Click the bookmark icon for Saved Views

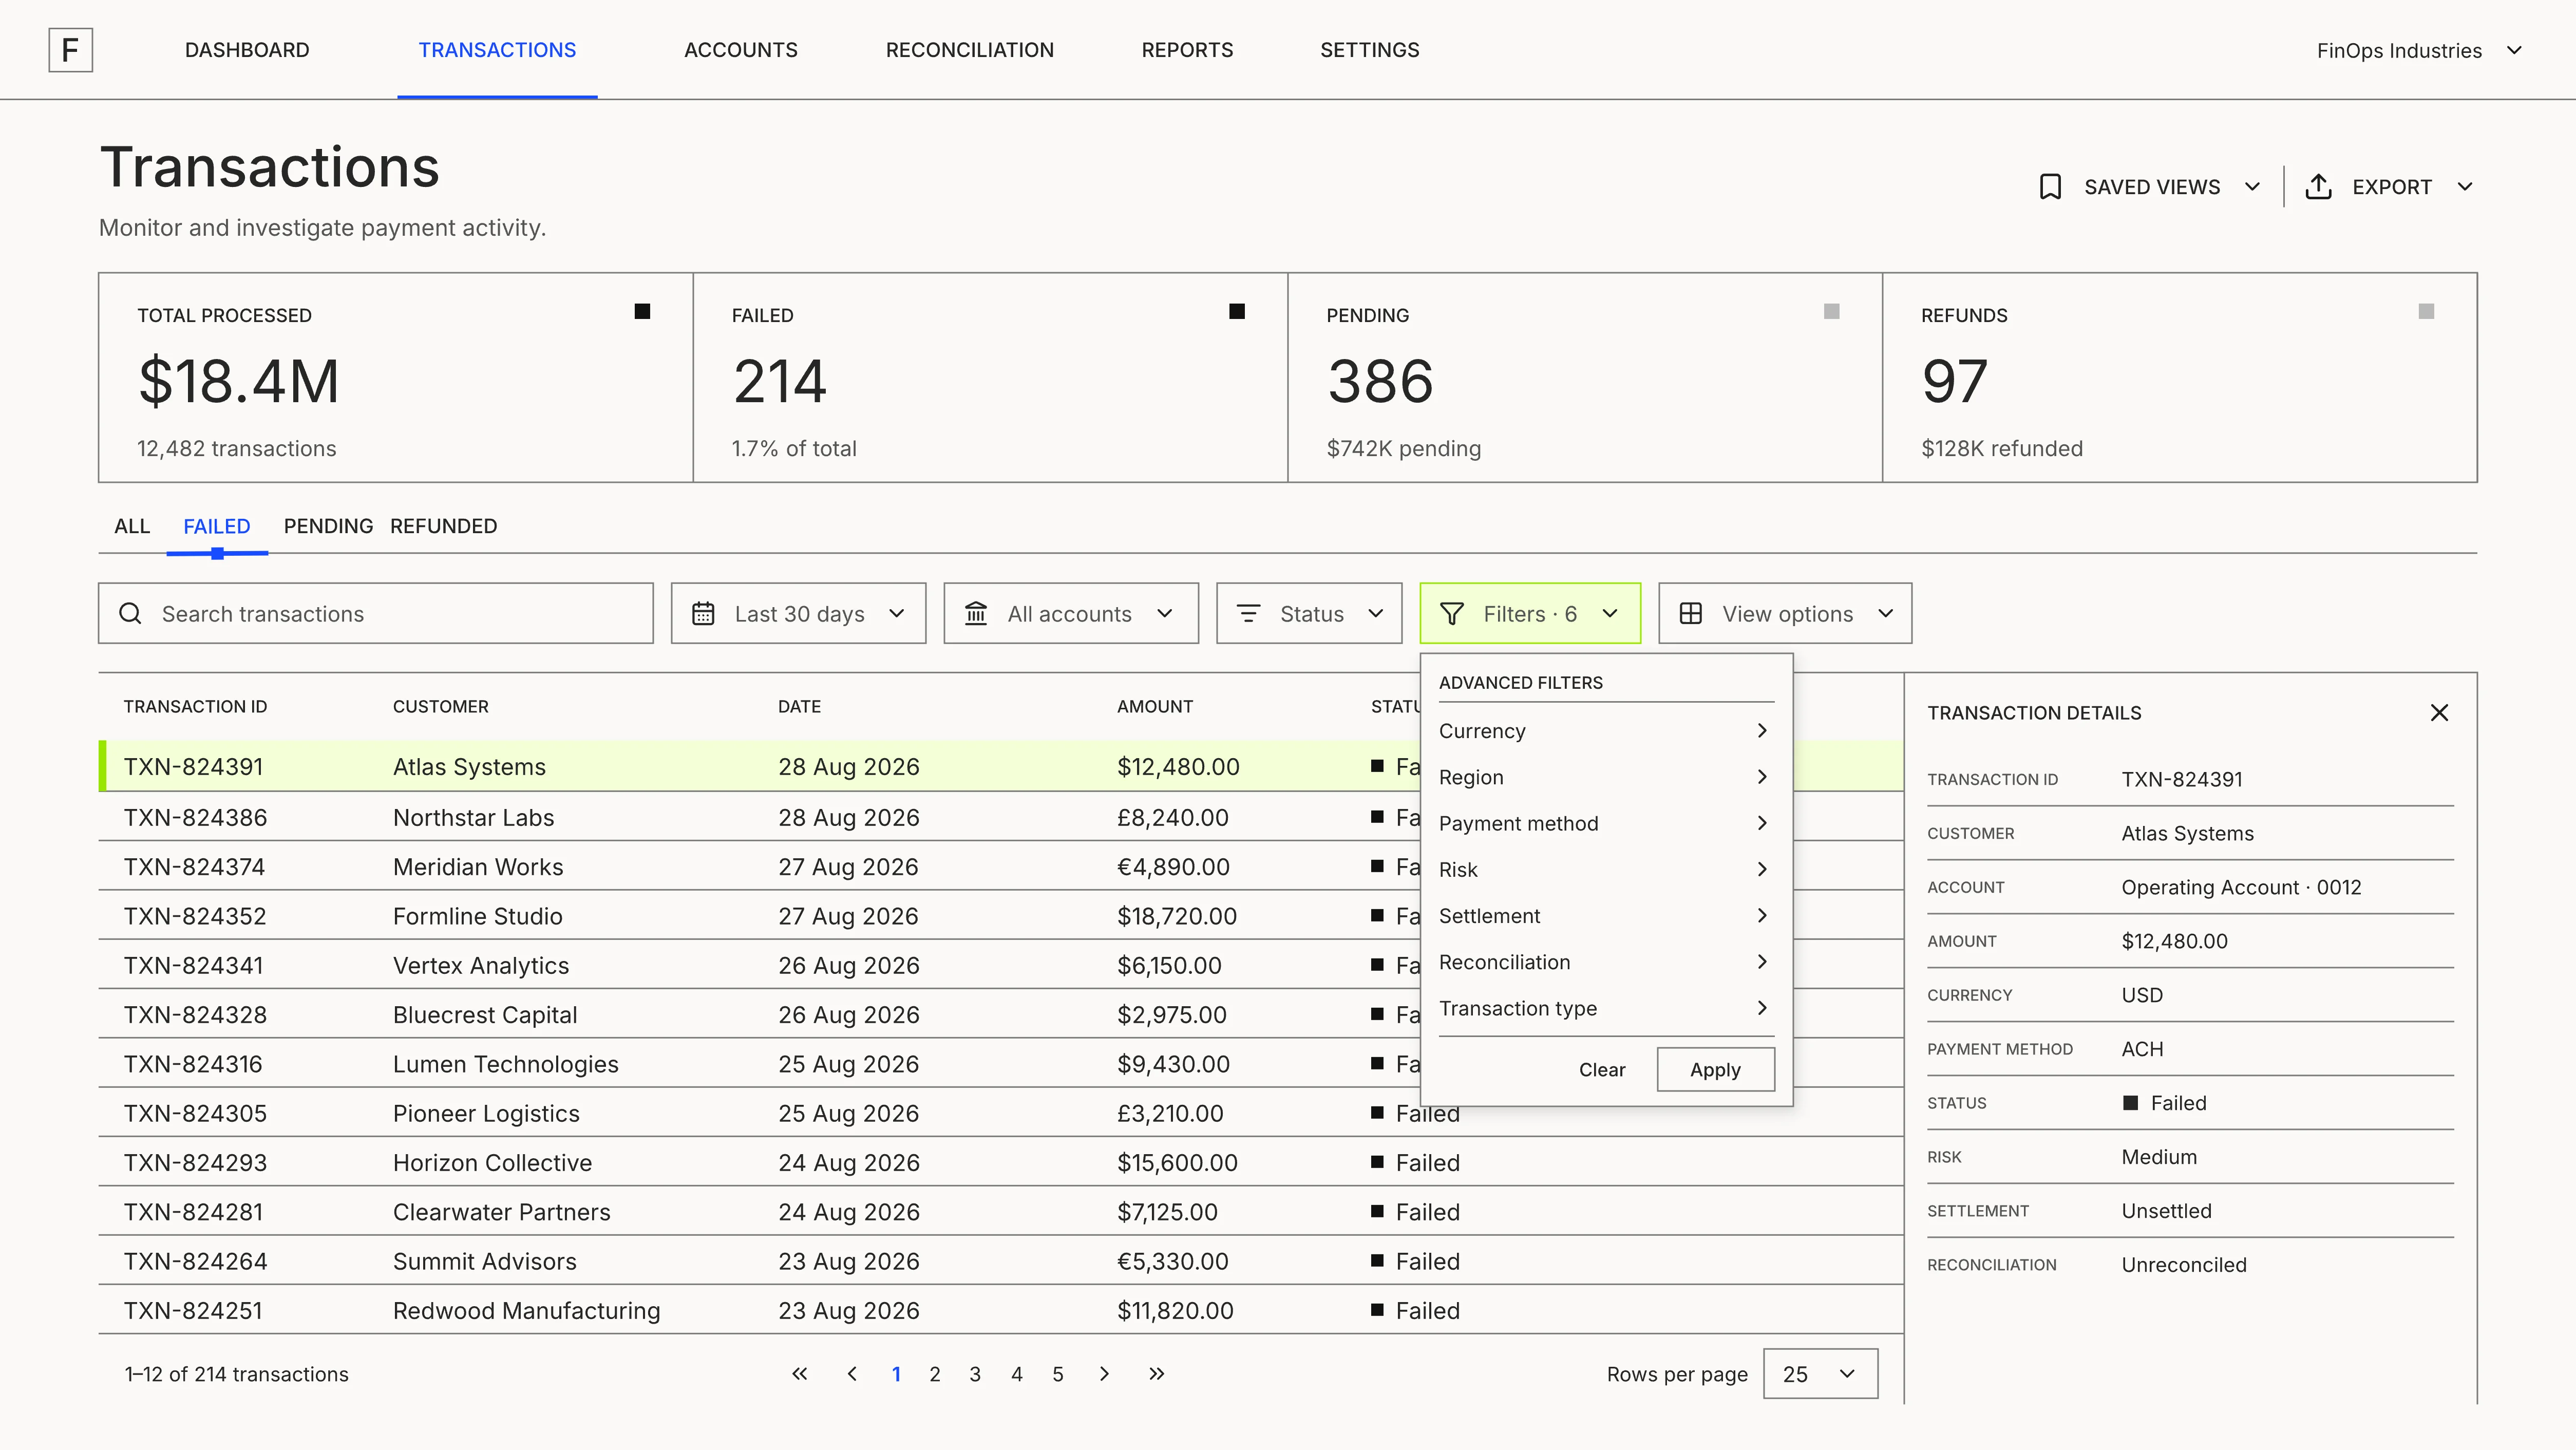click(2050, 187)
